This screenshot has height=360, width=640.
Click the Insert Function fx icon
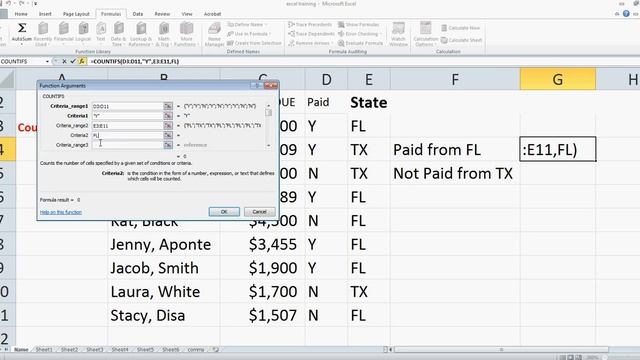tap(82, 61)
